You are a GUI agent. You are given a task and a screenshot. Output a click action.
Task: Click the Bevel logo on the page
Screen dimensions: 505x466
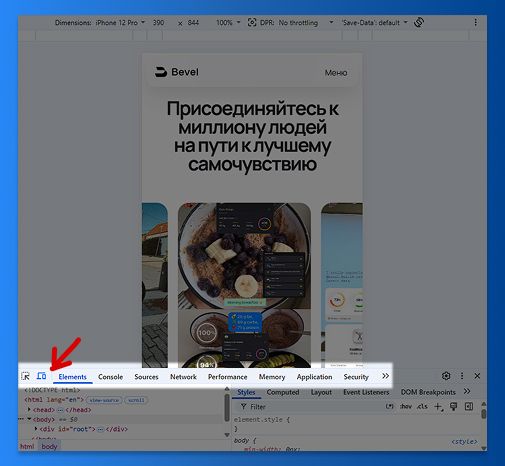coord(177,72)
